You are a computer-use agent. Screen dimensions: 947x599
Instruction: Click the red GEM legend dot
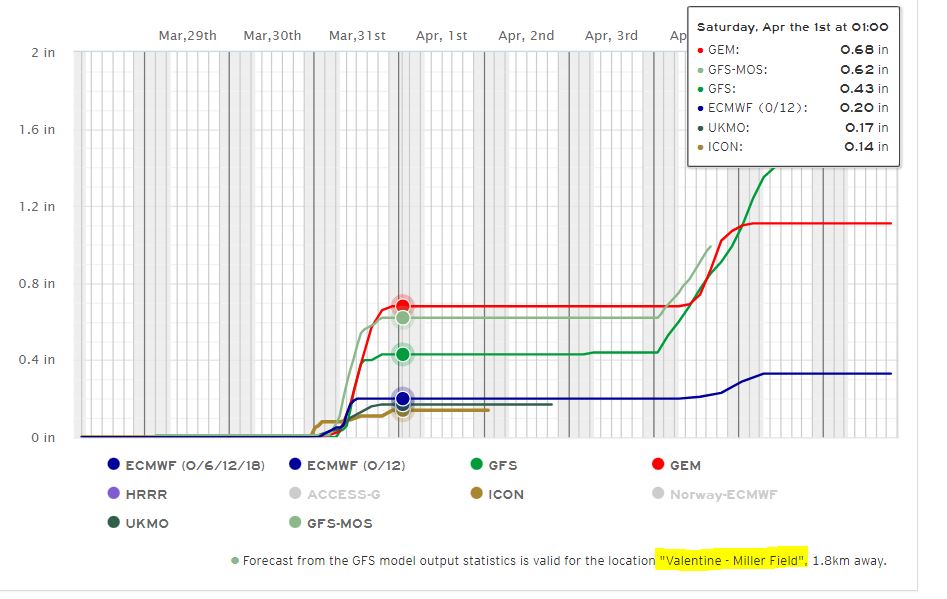pyautogui.click(x=658, y=465)
